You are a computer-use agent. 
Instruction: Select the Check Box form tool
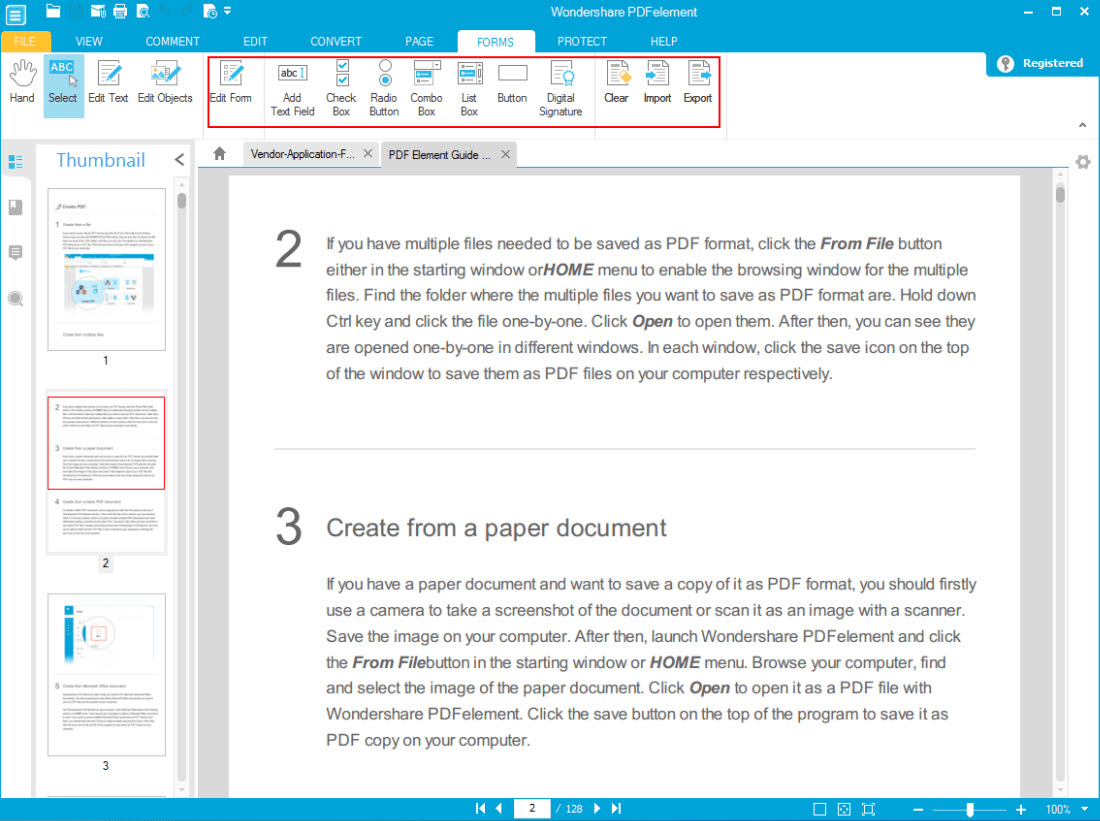(x=341, y=88)
